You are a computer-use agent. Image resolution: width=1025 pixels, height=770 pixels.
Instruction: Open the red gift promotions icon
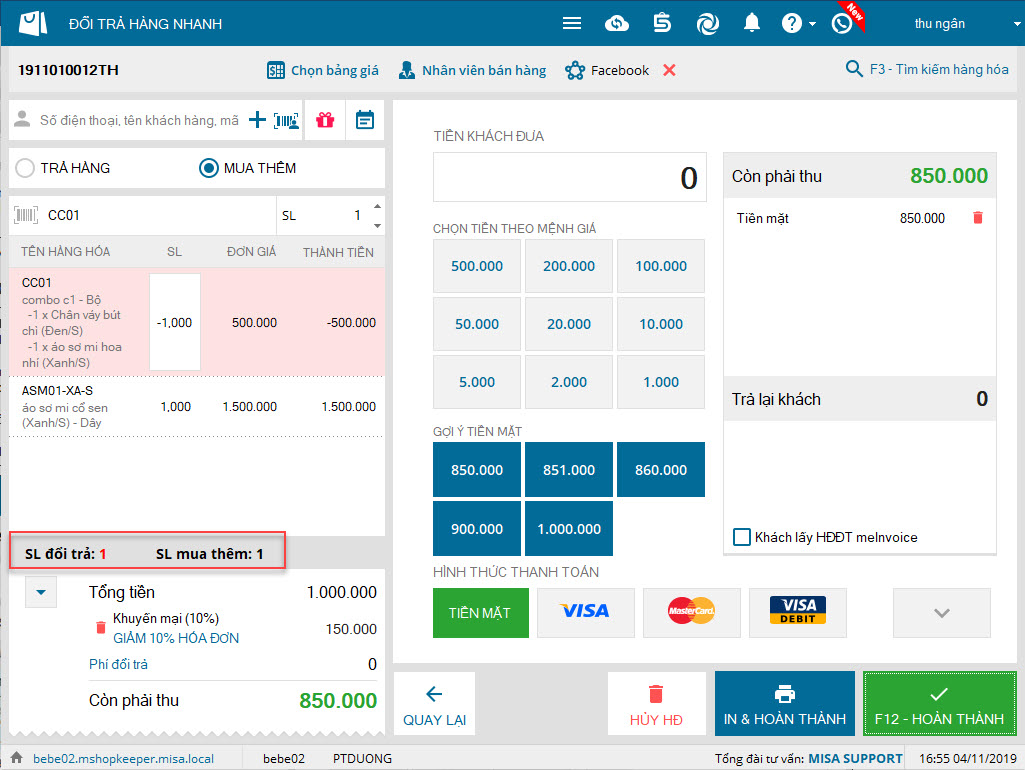(325, 120)
